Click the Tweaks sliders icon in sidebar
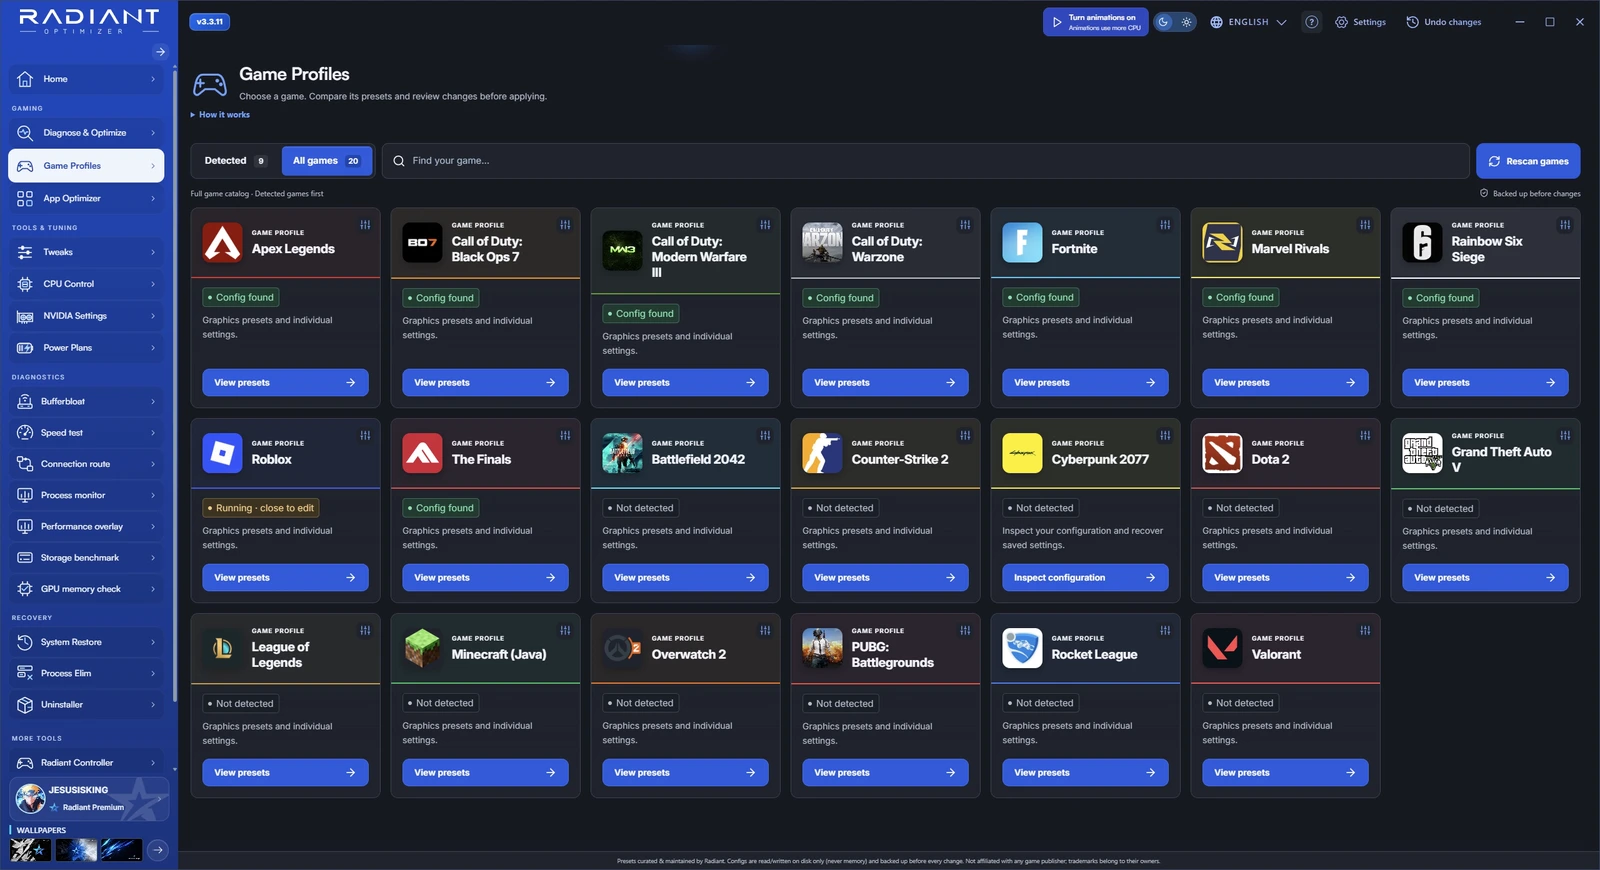1600x870 pixels. pyautogui.click(x=25, y=252)
